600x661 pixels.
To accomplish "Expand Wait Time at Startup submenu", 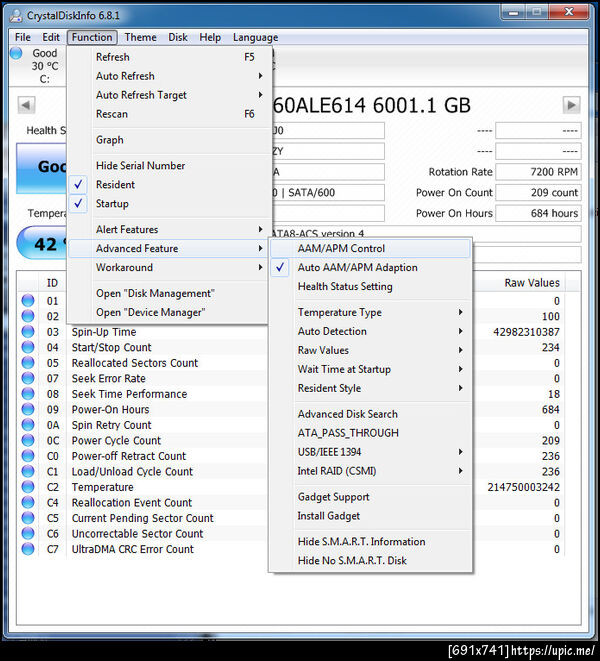I will 370,369.
